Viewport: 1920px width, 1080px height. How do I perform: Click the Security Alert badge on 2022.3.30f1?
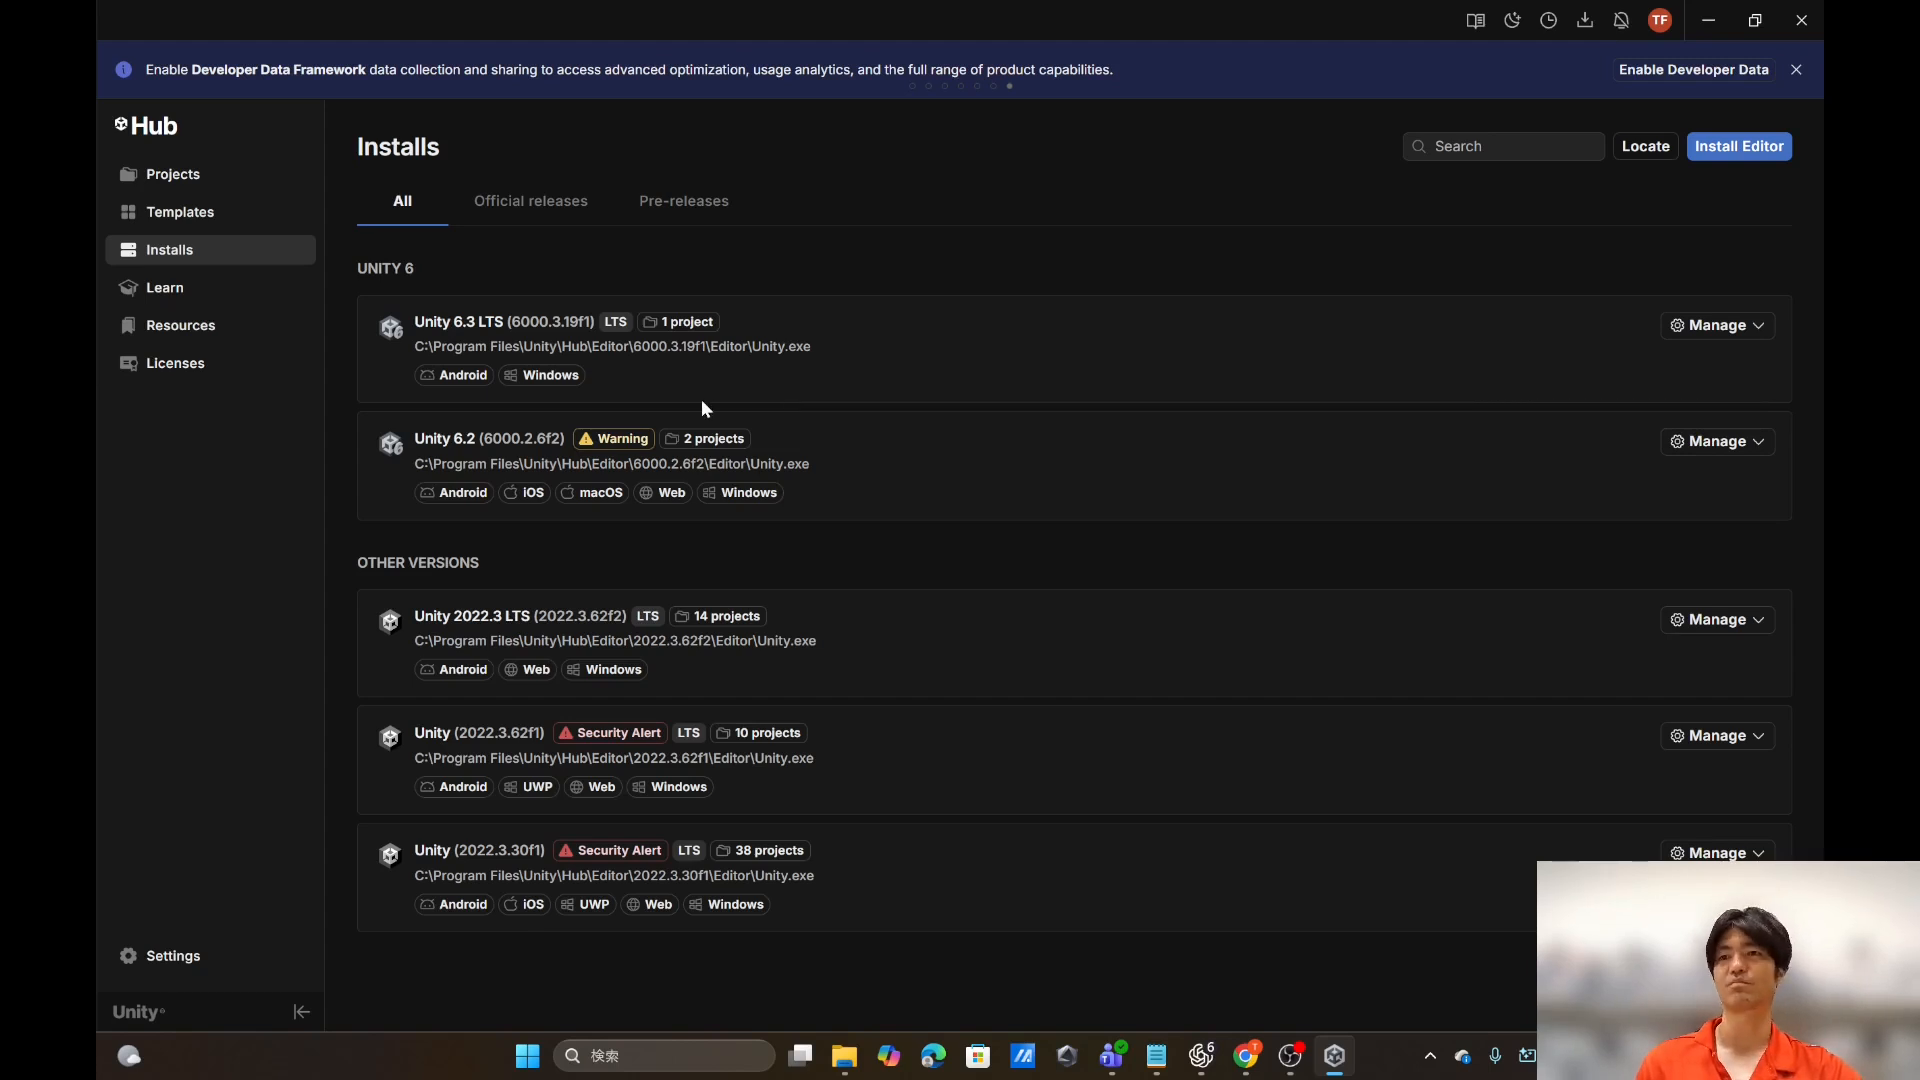tap(609, 851)
